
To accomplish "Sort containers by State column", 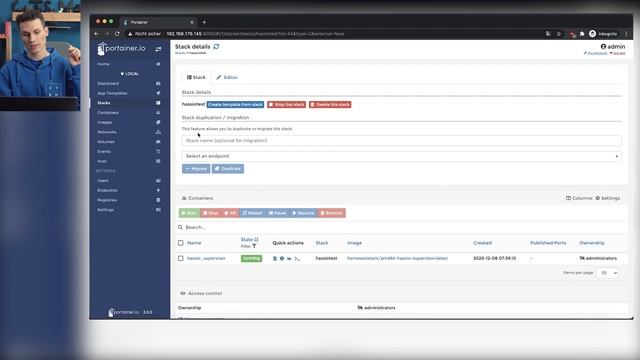I will point(249,240).
